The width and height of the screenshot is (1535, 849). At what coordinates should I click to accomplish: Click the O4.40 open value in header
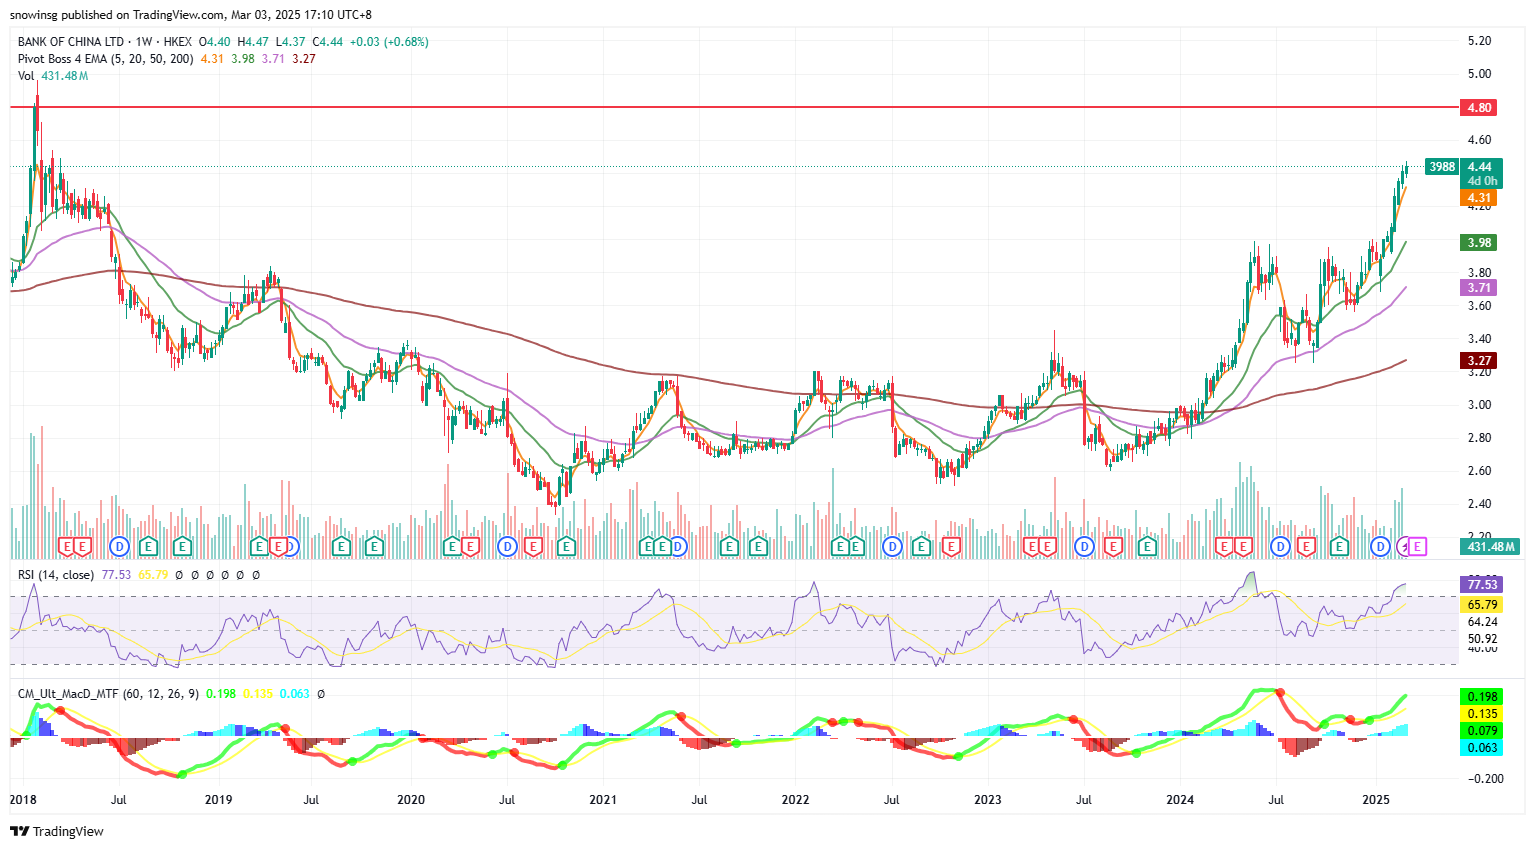[215, 42]
